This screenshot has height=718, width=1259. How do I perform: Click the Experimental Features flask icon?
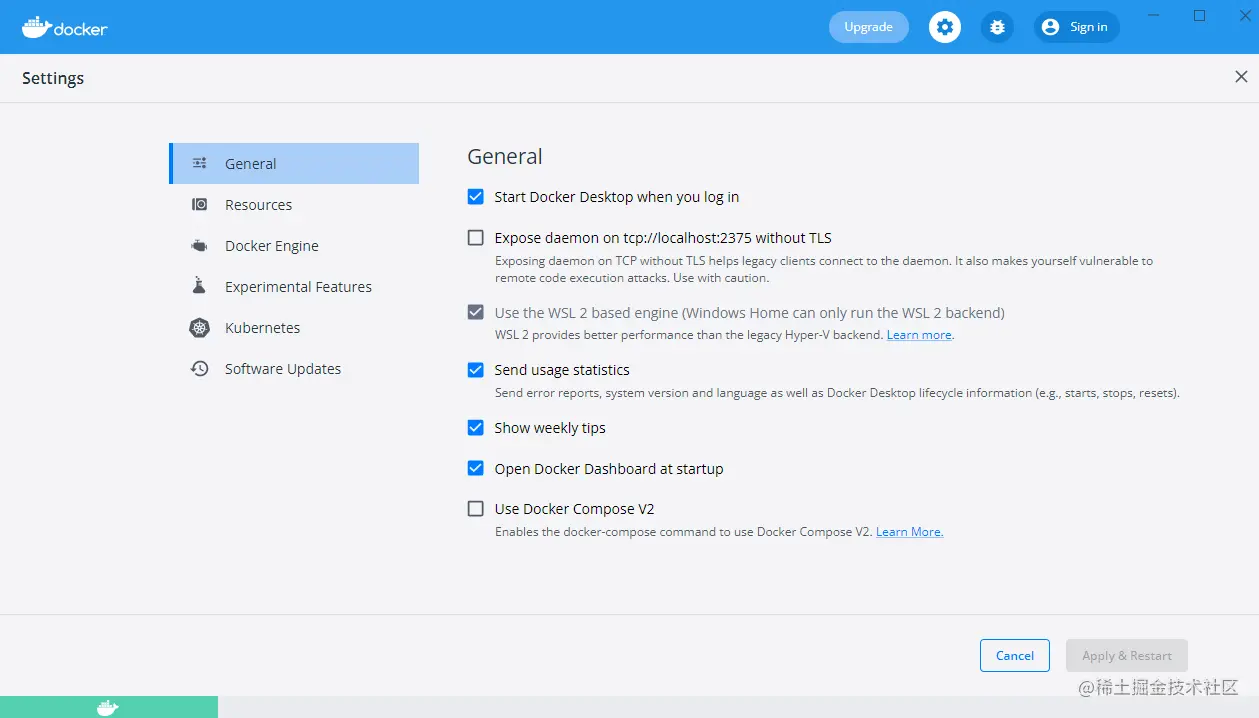[x=199, y=285]
